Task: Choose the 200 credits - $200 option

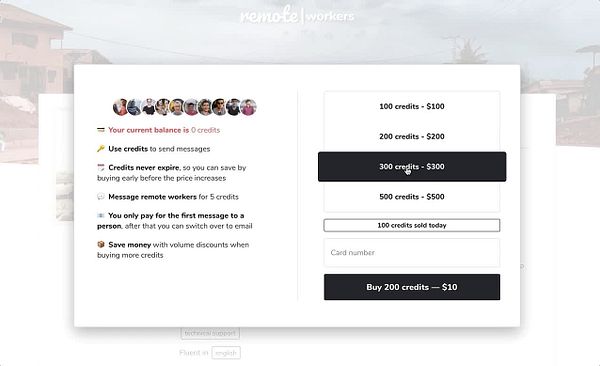Action: (412, 136)
